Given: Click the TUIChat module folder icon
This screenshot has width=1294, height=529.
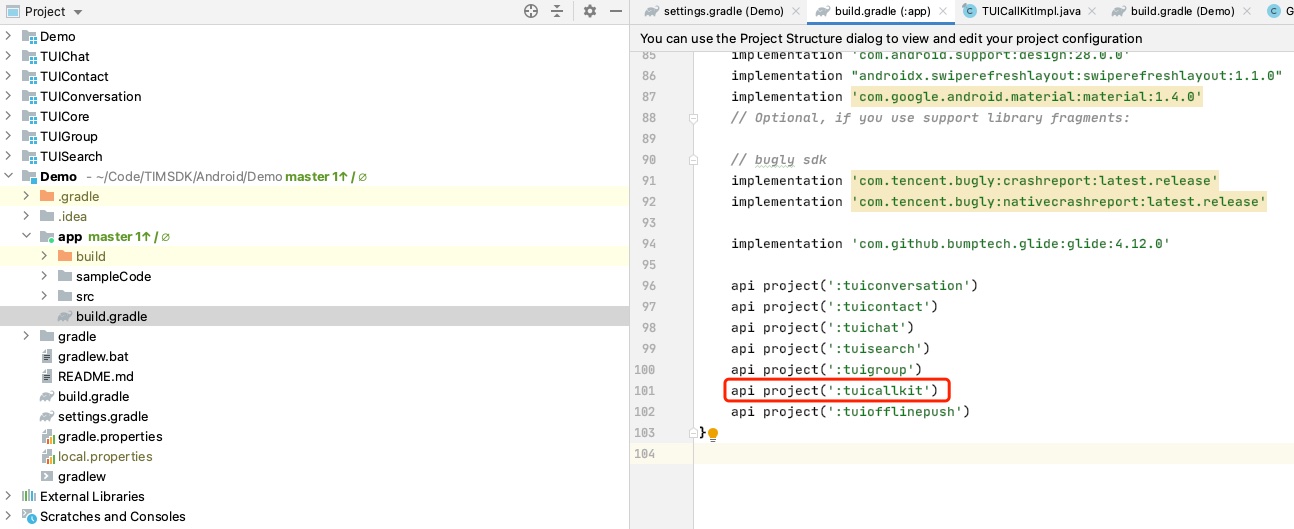Looking at the screenshot, I should [29, 57].
